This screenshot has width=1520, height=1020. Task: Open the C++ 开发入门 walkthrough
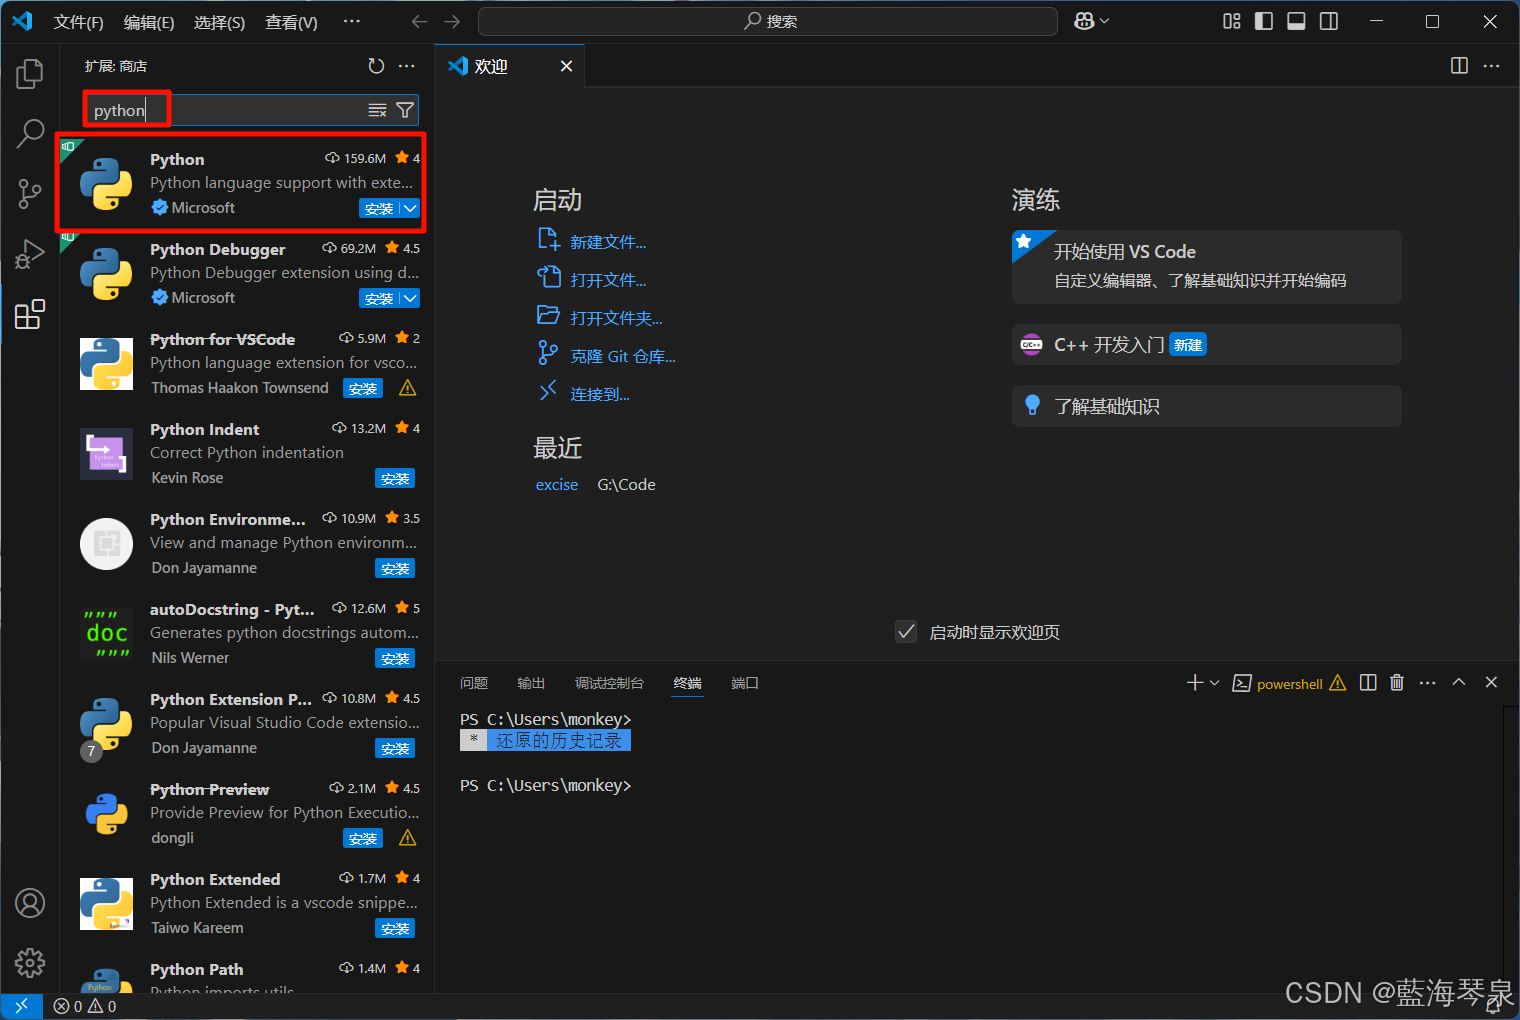(1206, 345)
